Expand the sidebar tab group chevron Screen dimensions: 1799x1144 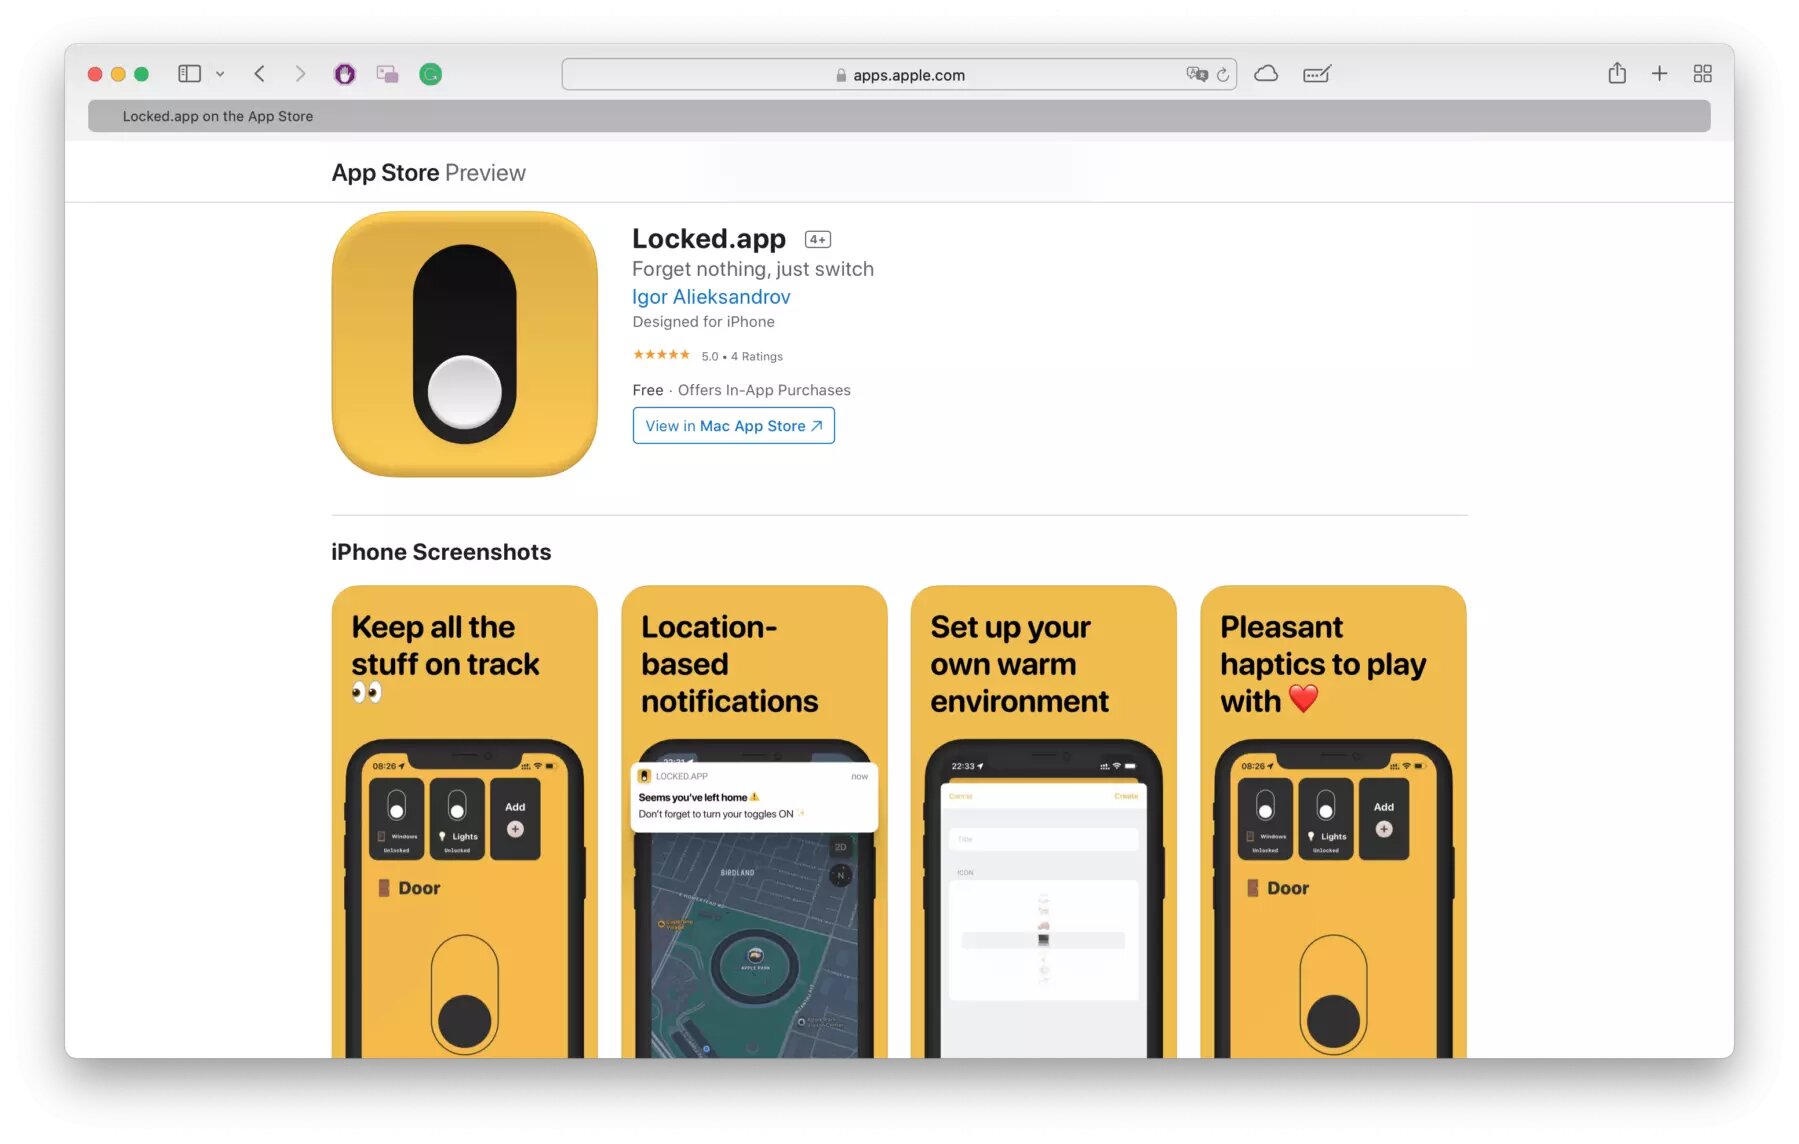click(220, 74)
